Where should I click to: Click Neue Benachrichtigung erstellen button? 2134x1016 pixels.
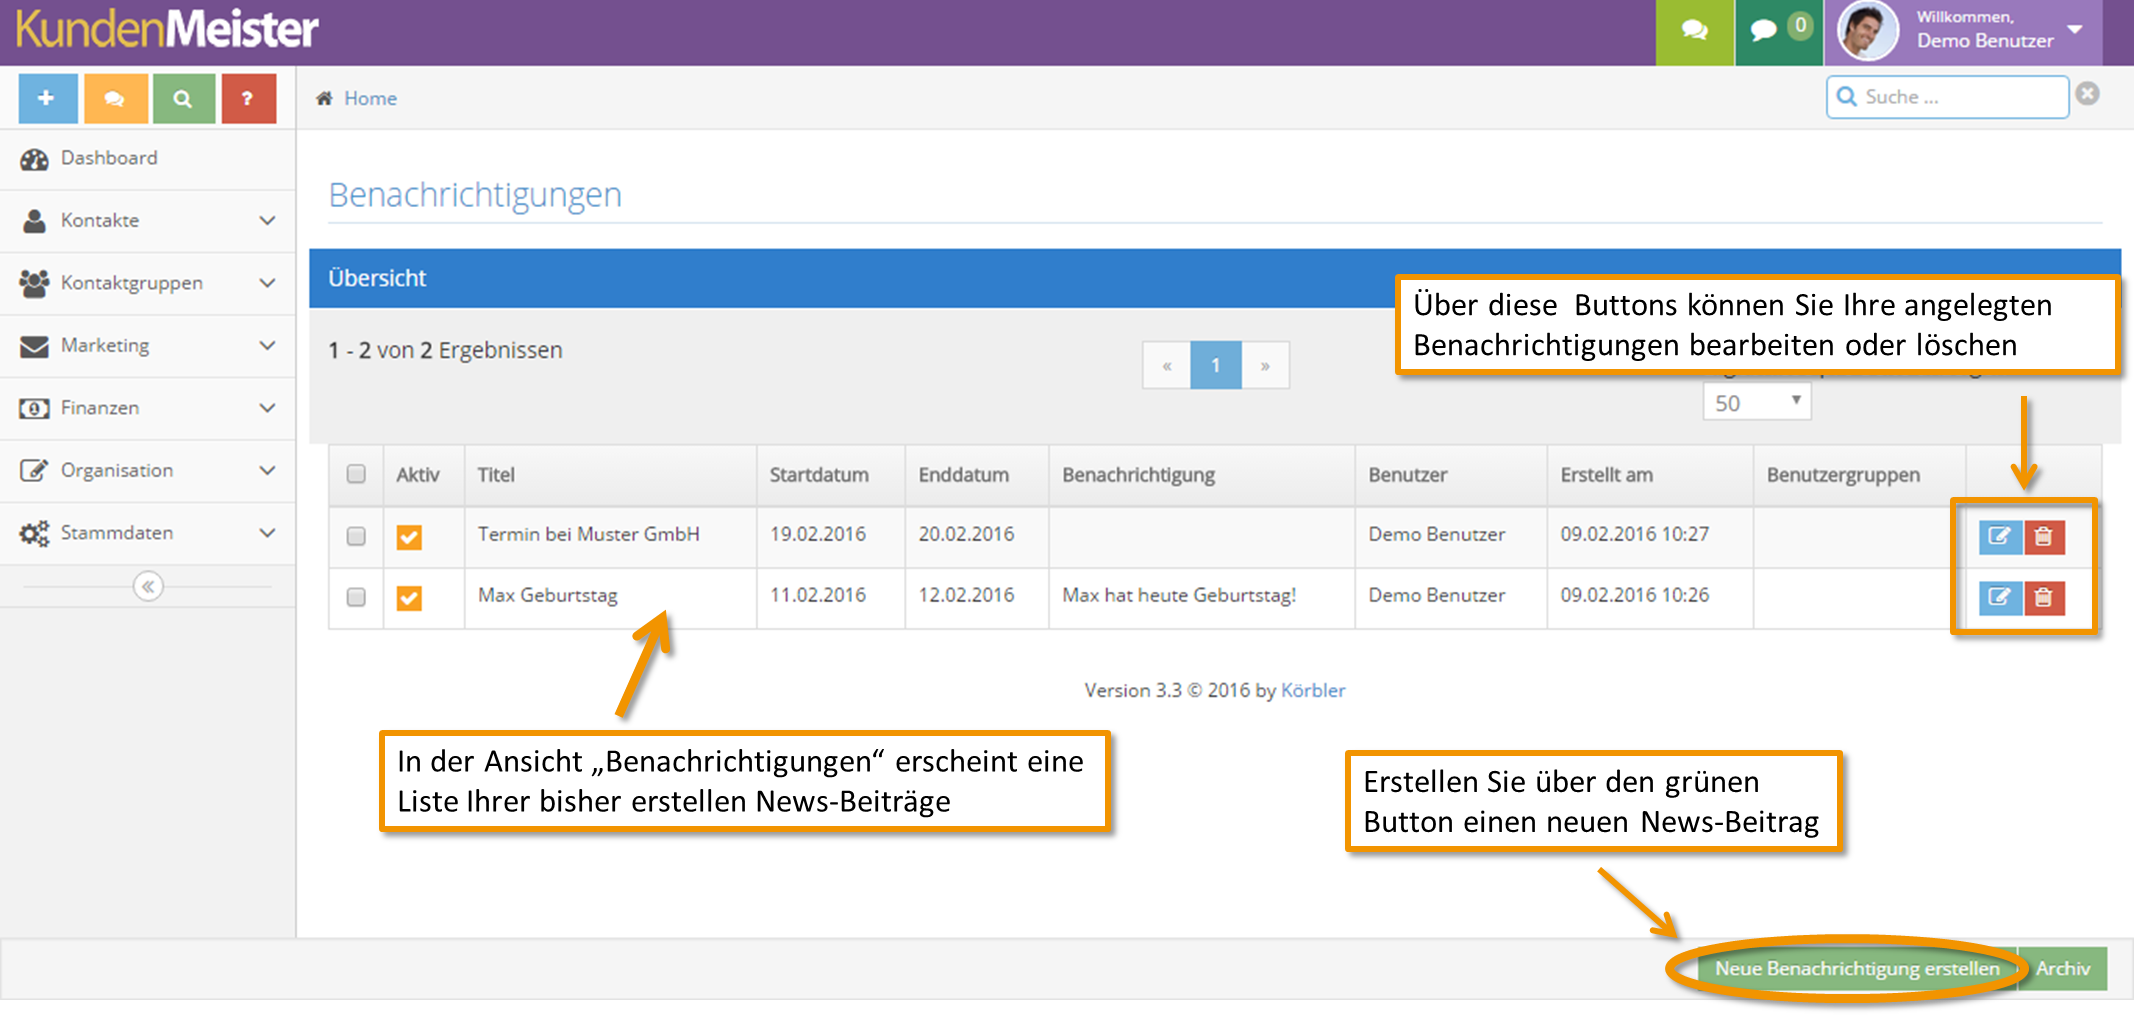pos(1857,968)
